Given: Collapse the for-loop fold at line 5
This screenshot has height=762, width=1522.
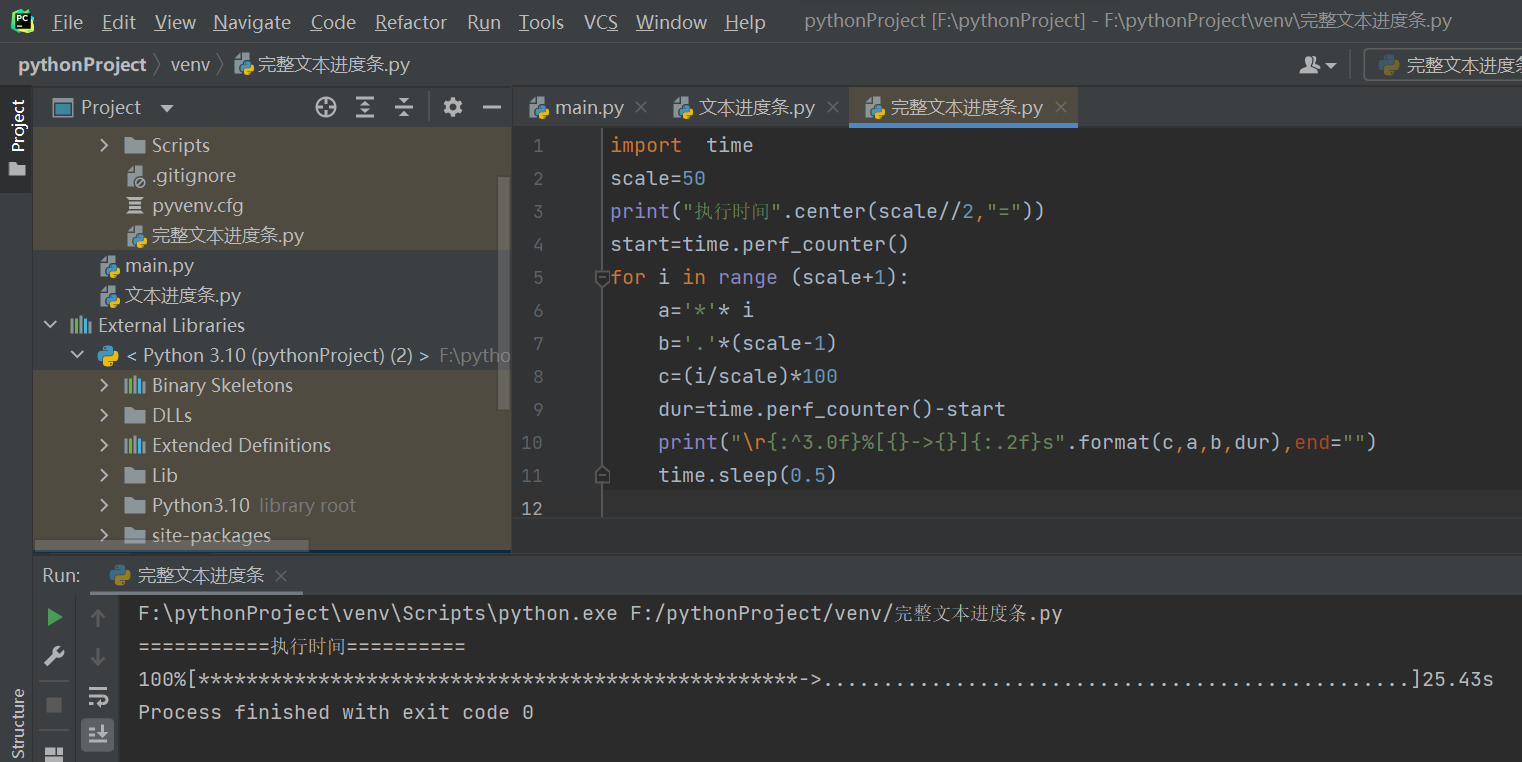Looking at the screenshot, I should click(x=601, y=277).
